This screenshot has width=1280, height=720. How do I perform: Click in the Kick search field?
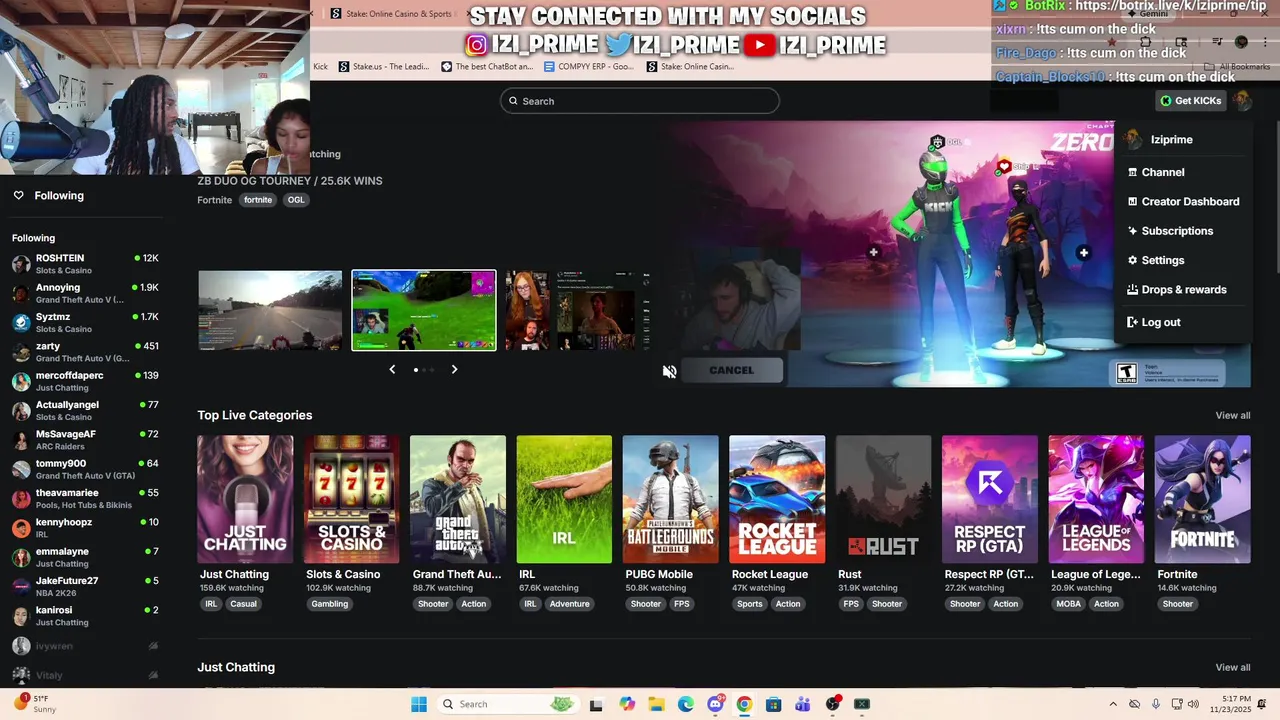click(x=640, y=101)
